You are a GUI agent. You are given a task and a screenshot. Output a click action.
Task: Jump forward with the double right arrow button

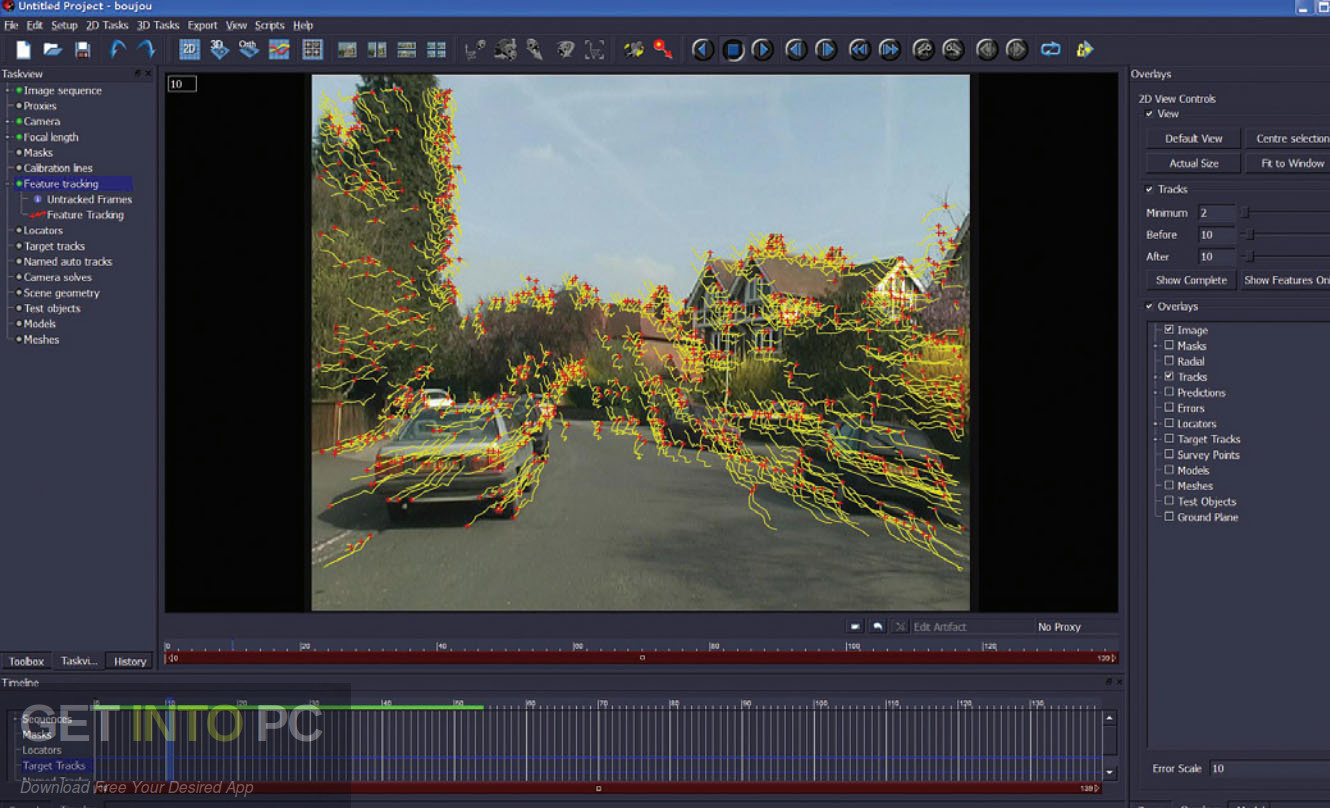(x=889, y=49)
